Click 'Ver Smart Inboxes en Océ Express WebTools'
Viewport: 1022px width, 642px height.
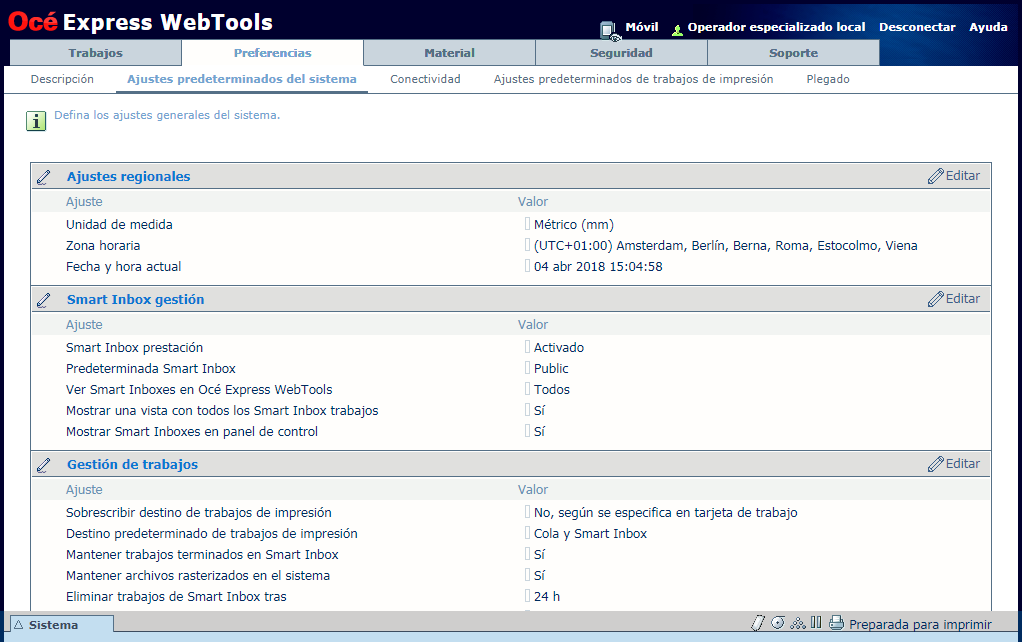199,390
